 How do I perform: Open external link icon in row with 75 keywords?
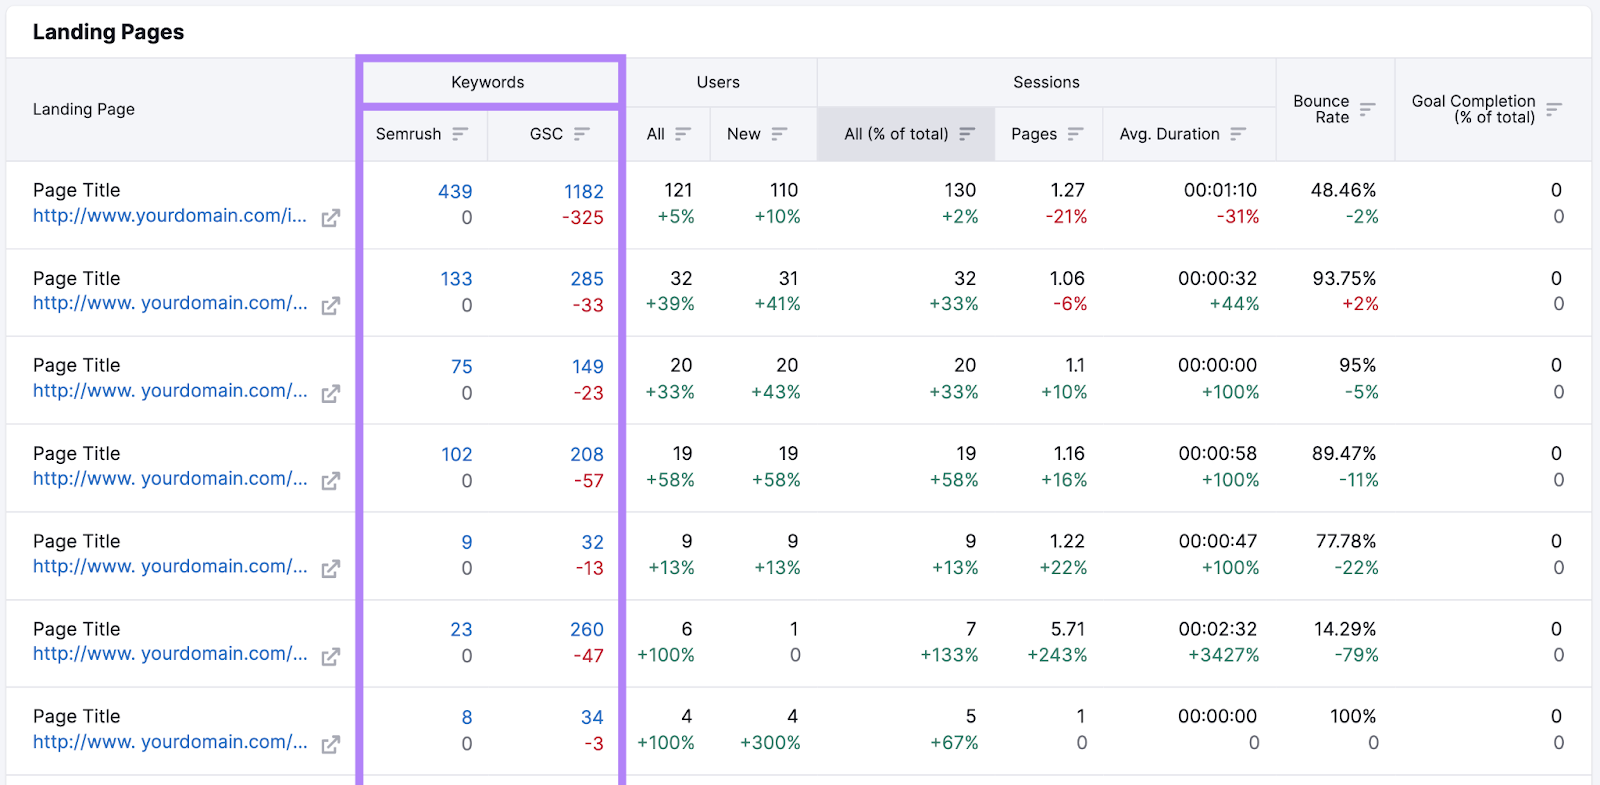(330, 394)
